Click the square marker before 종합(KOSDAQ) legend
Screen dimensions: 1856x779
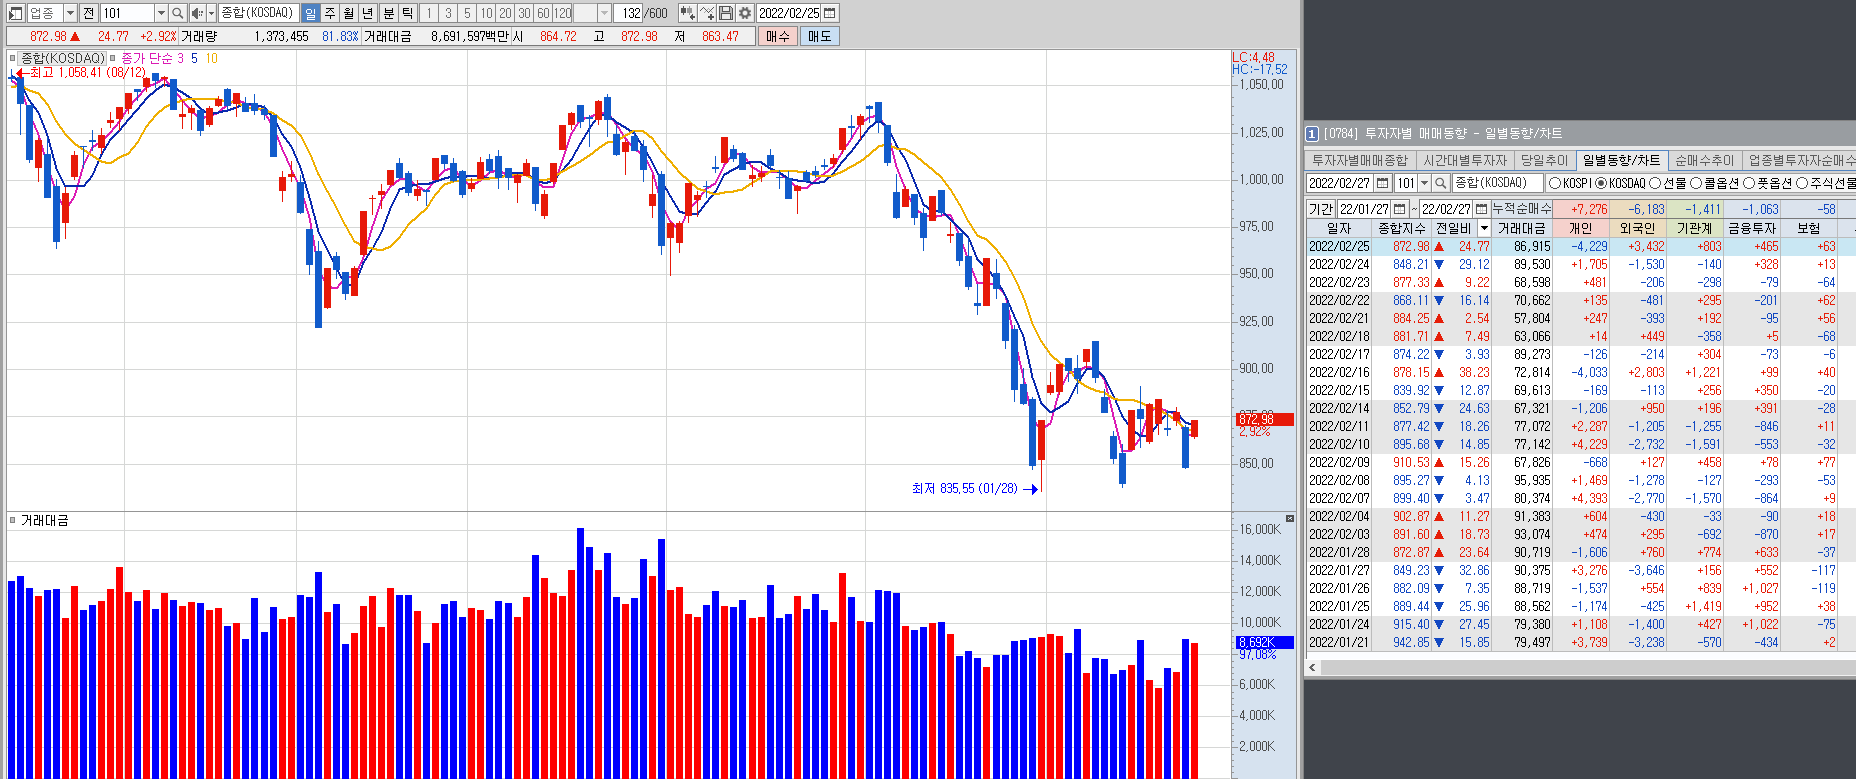(13, 58)
